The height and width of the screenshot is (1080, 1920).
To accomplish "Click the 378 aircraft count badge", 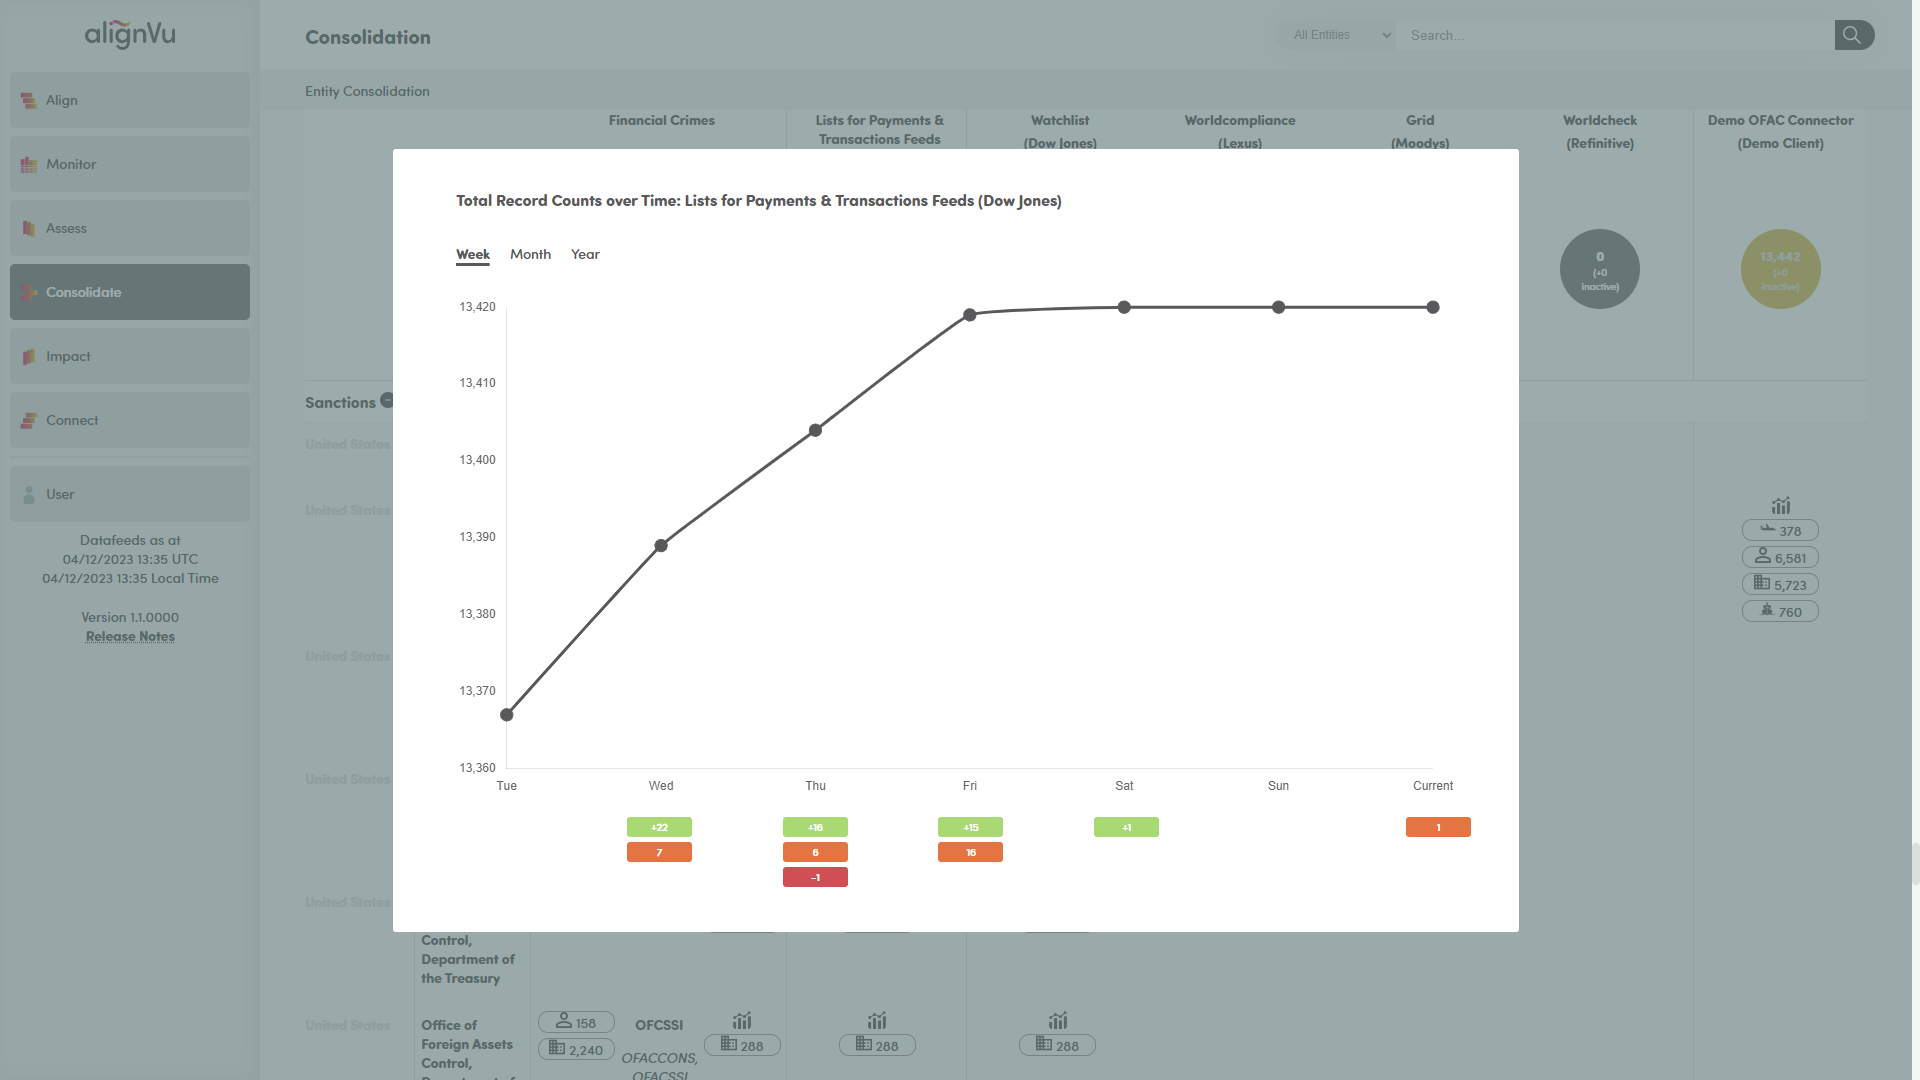I will [1780, 530].
